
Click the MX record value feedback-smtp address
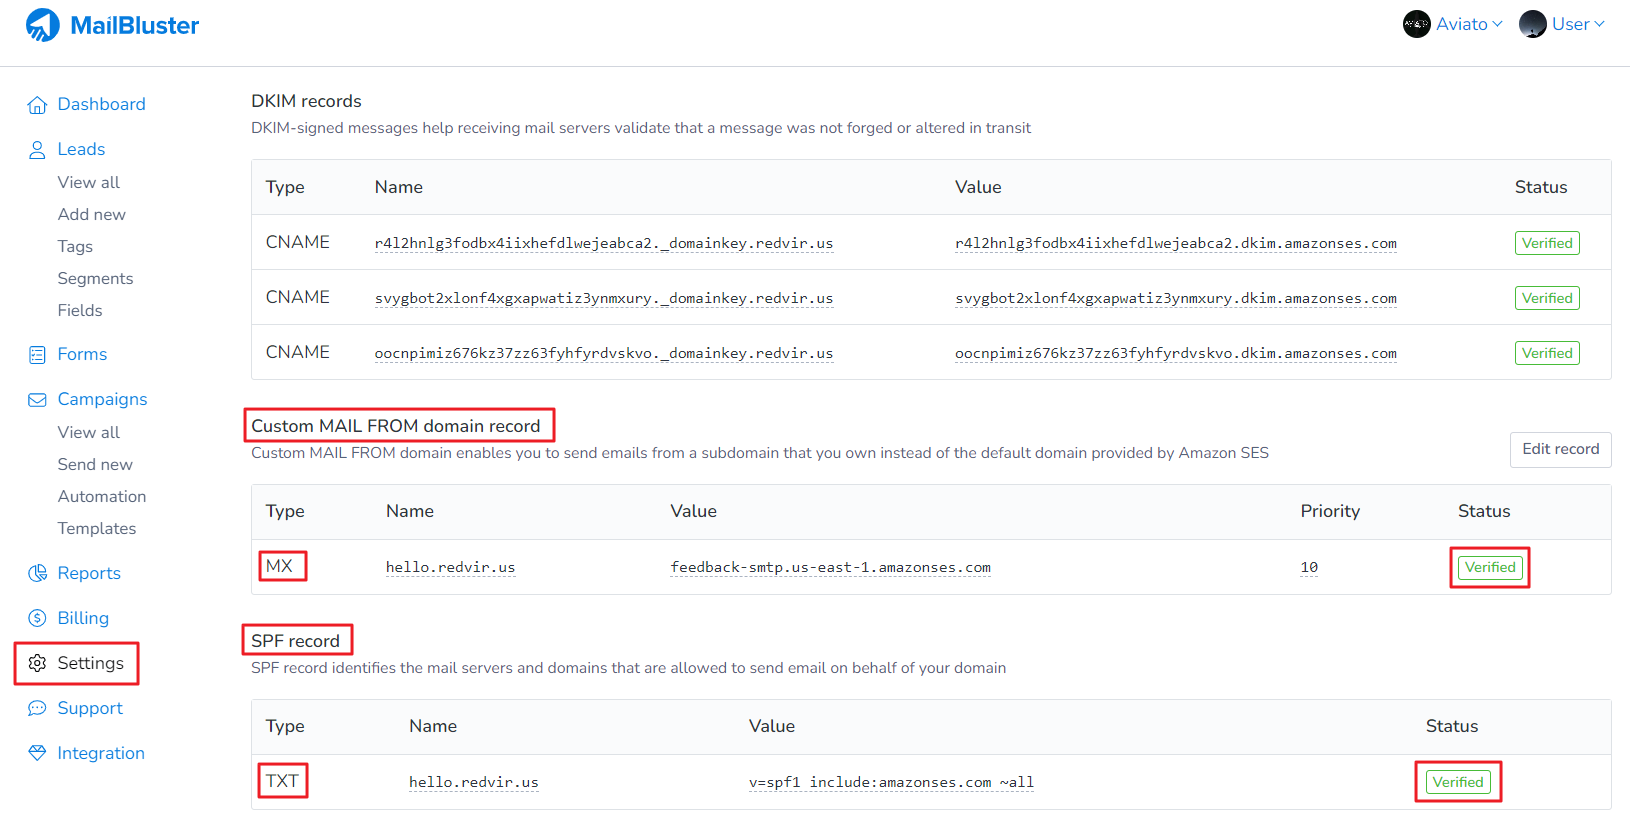830,567
